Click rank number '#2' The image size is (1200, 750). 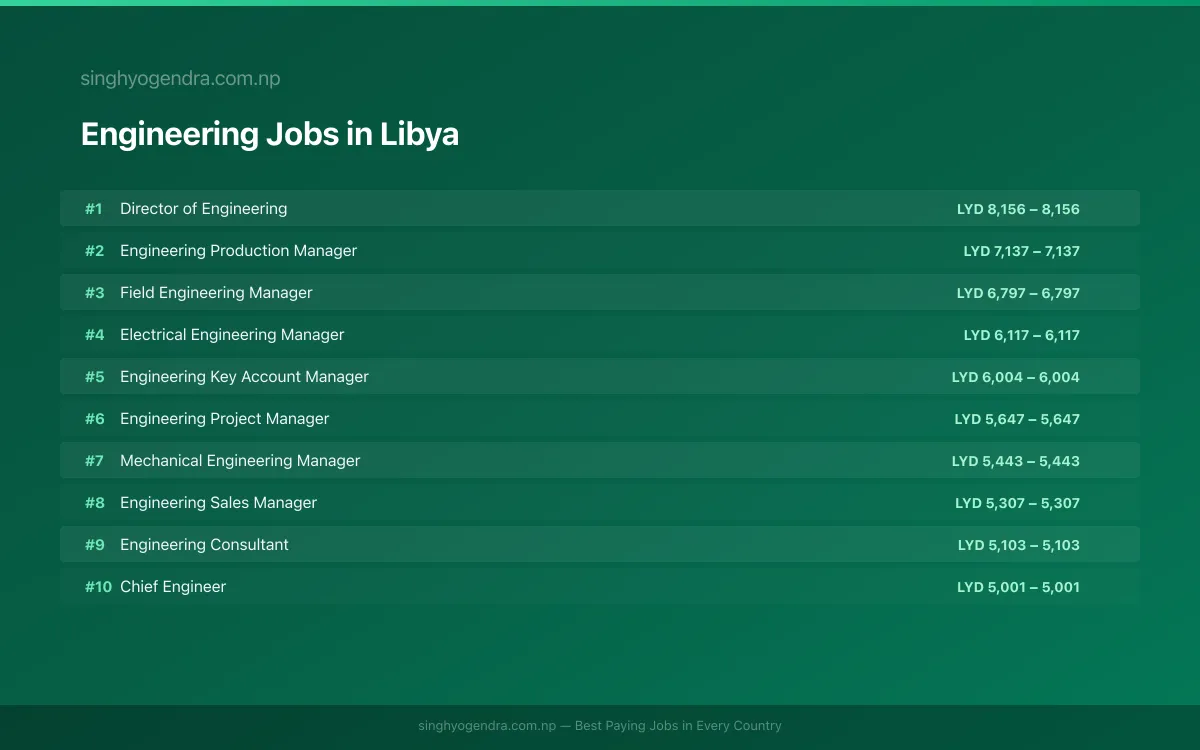(94, 251)
